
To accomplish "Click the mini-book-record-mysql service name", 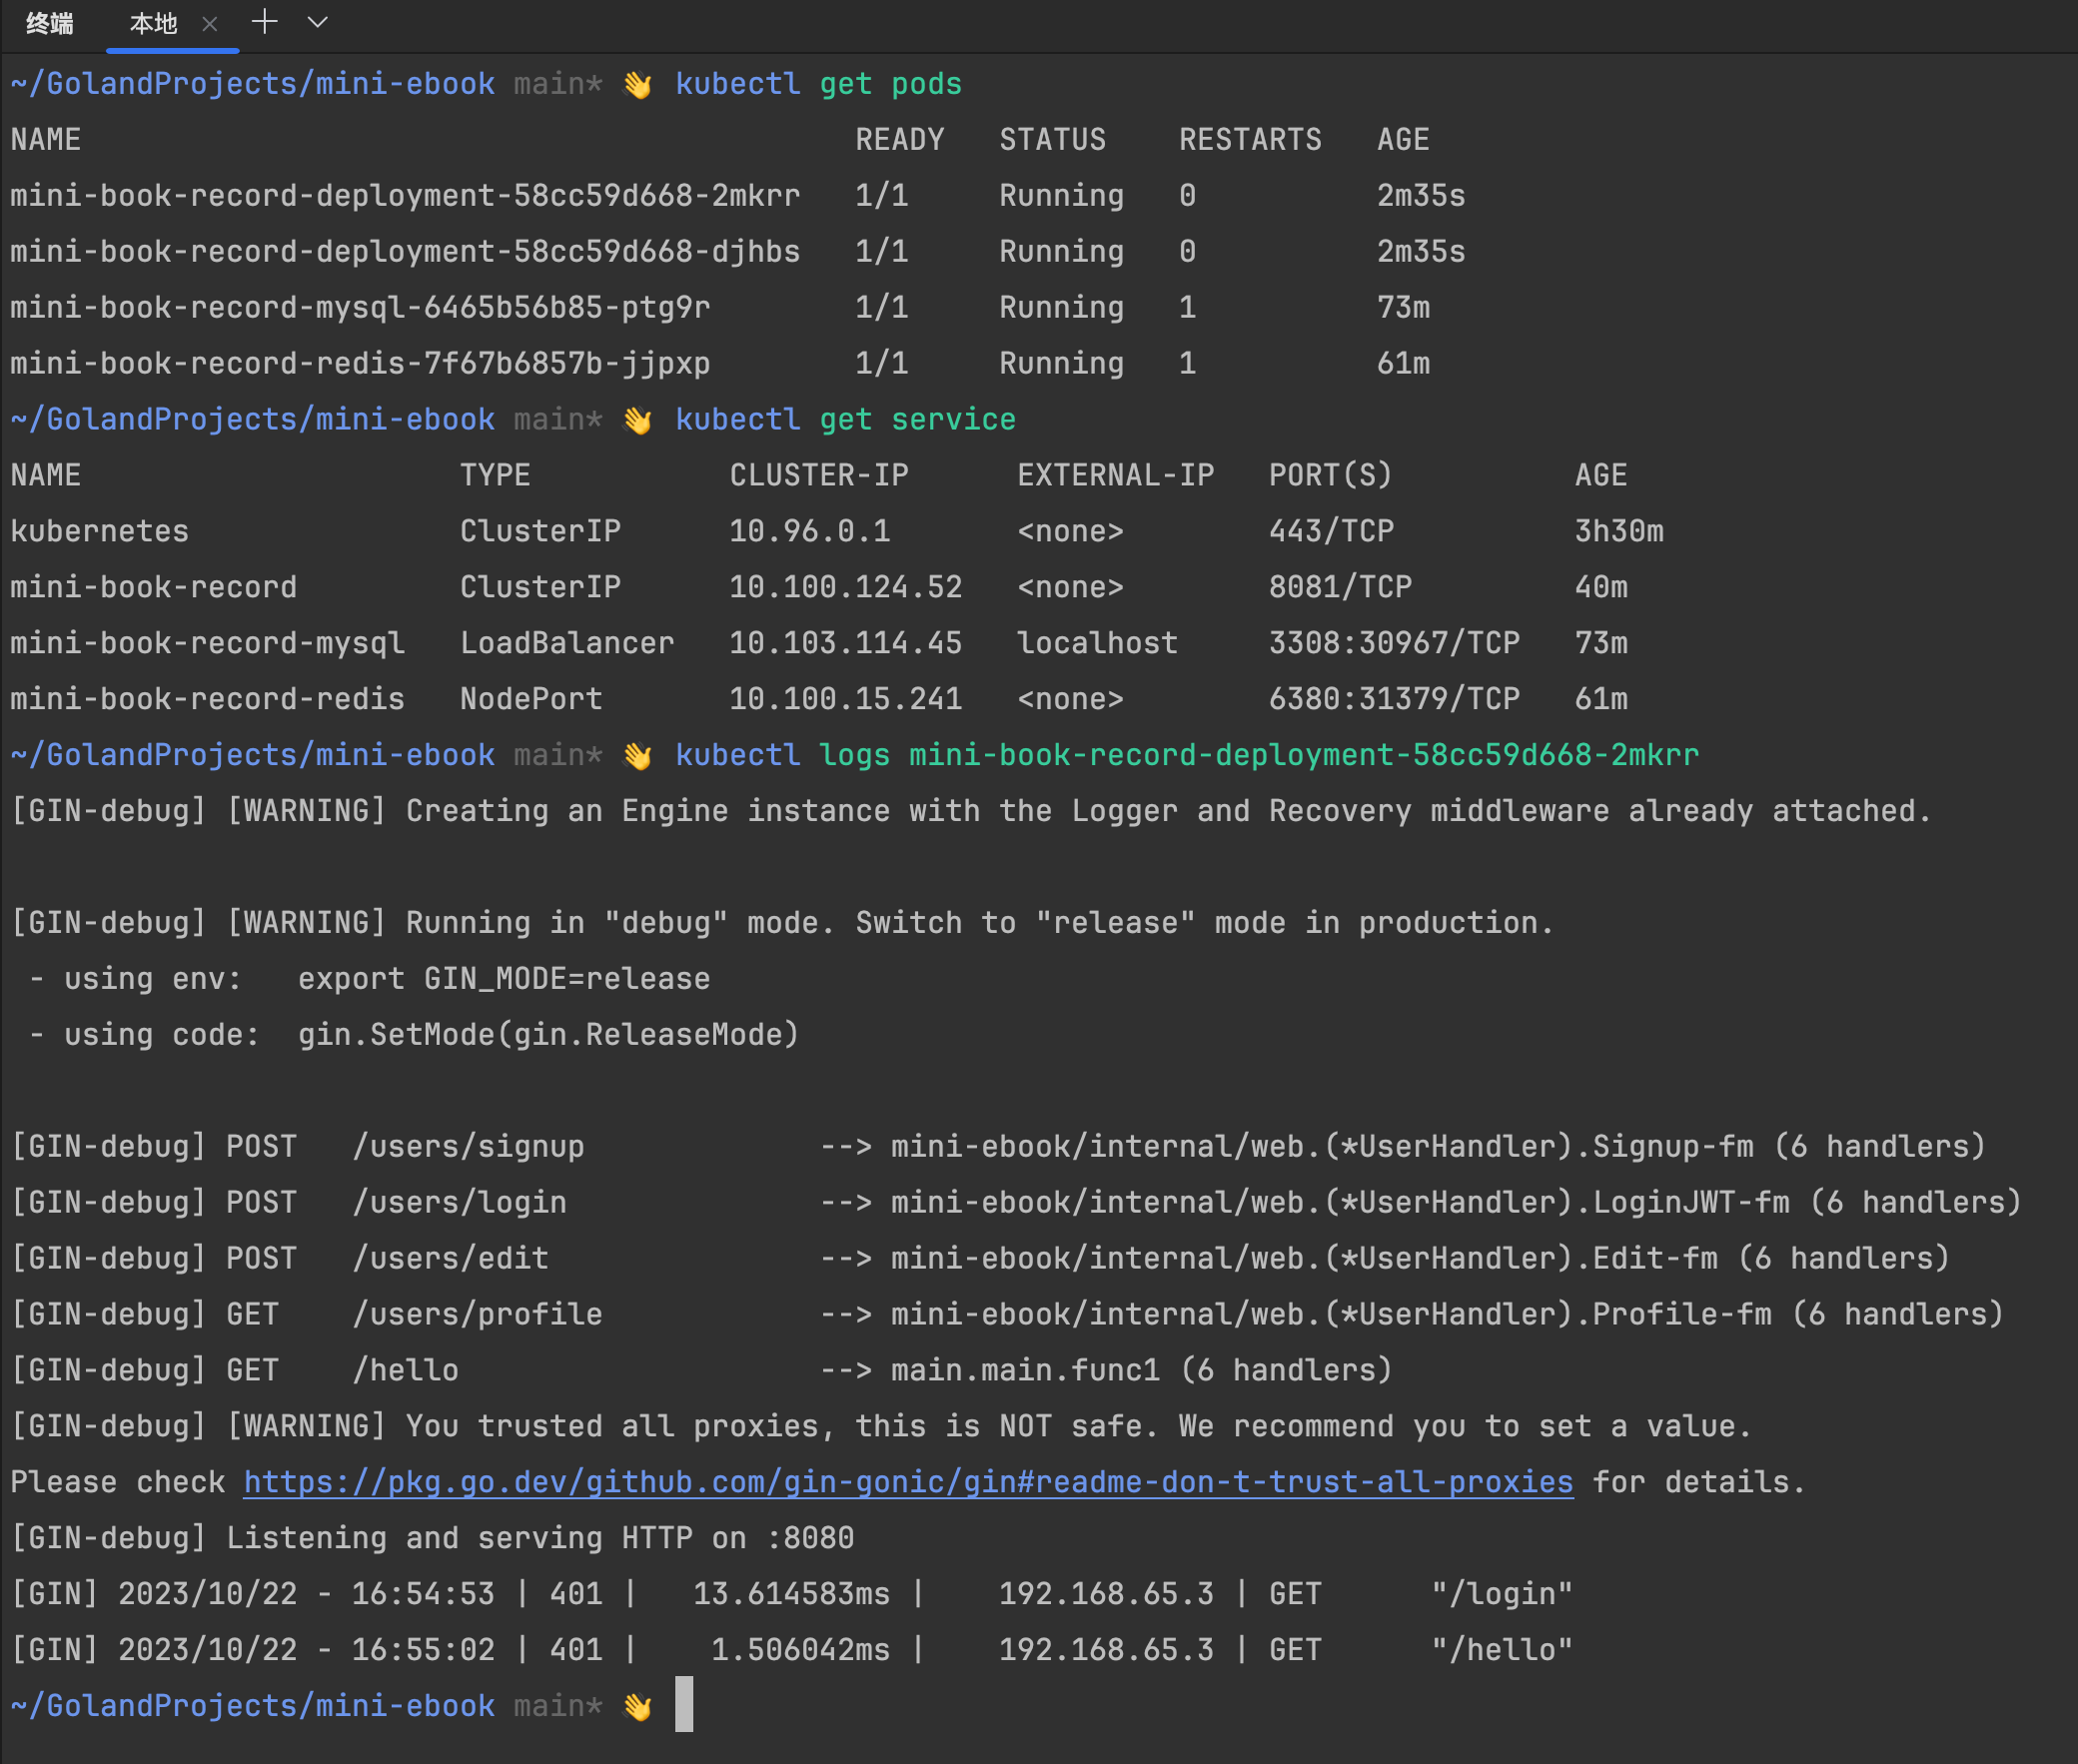I will click(x=207, y=643).
